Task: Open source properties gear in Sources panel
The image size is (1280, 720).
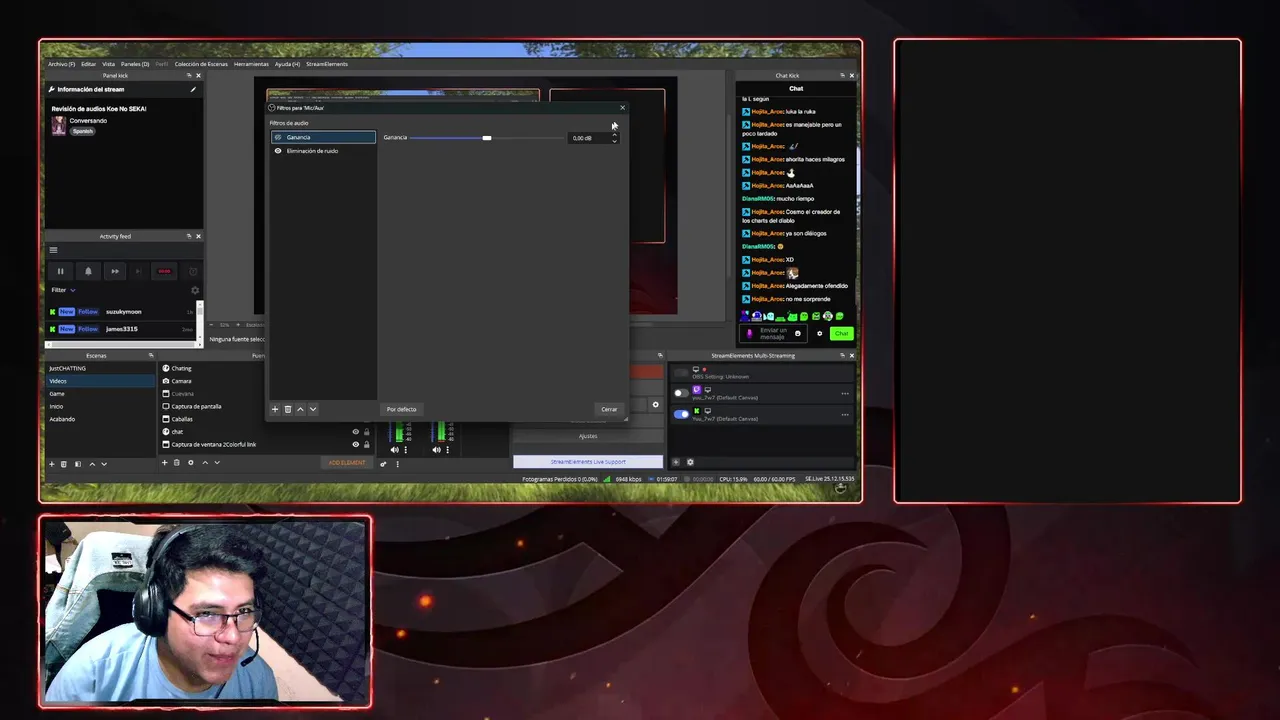Action: pyautogui.click(x=190, y=462)
